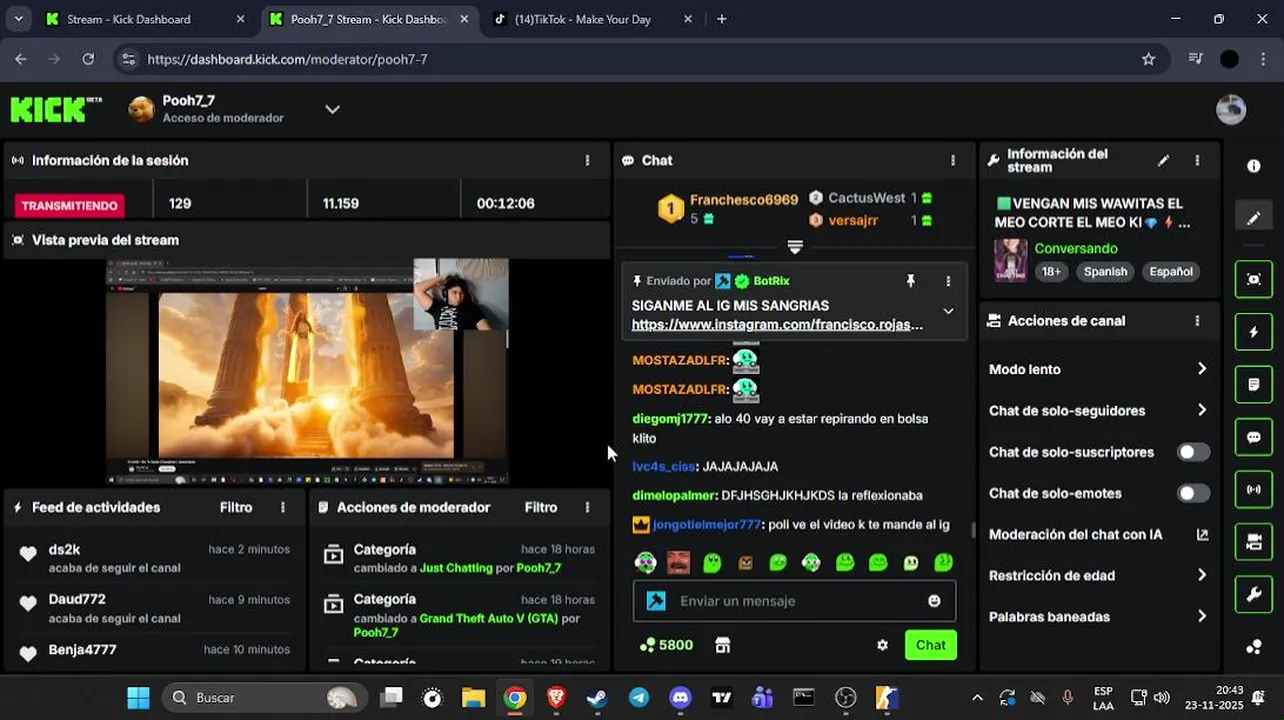
Task: Open the Filtro in Acciones de moderador
Action: [541, 508]
